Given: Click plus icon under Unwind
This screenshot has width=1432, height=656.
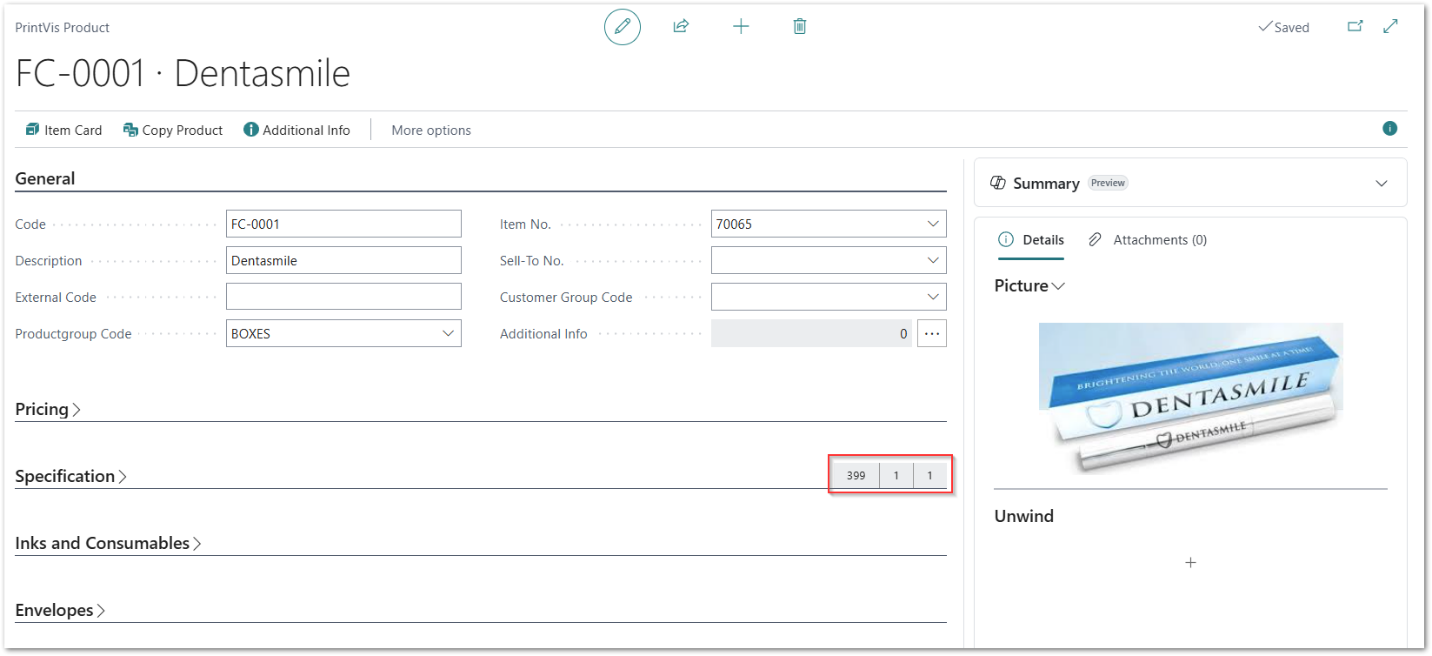Looking at the screenshot, I should [x=1190, y=563].
